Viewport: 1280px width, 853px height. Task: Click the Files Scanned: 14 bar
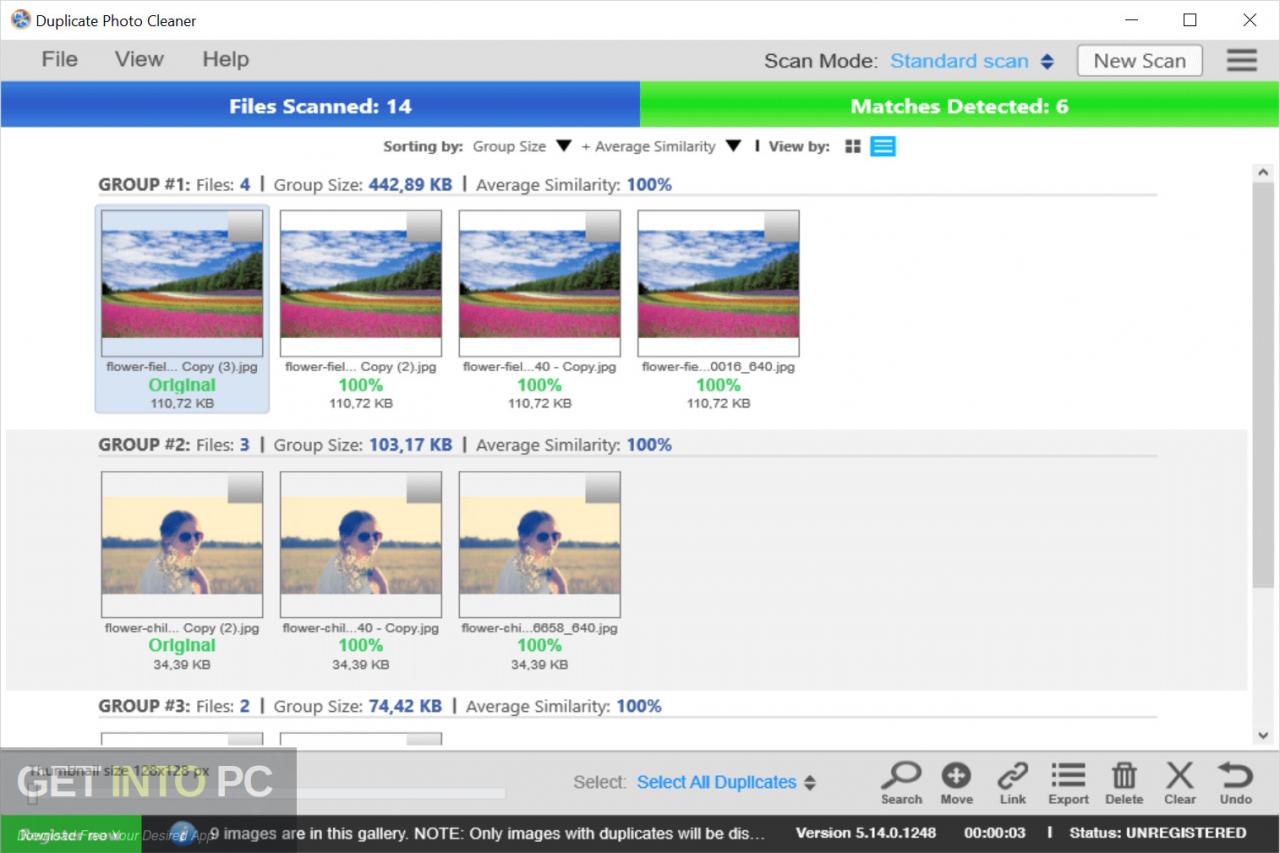pyautogui.click(x=320, y=105)
